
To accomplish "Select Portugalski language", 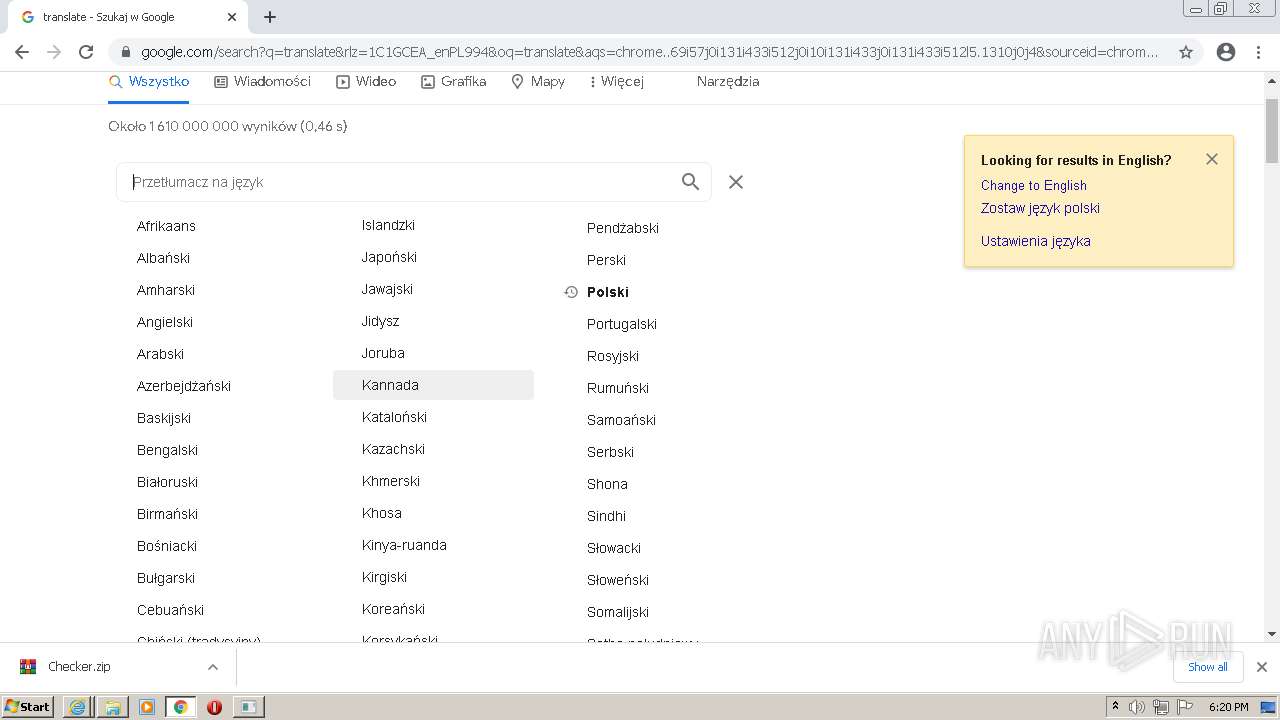I will tap(622, 324).
